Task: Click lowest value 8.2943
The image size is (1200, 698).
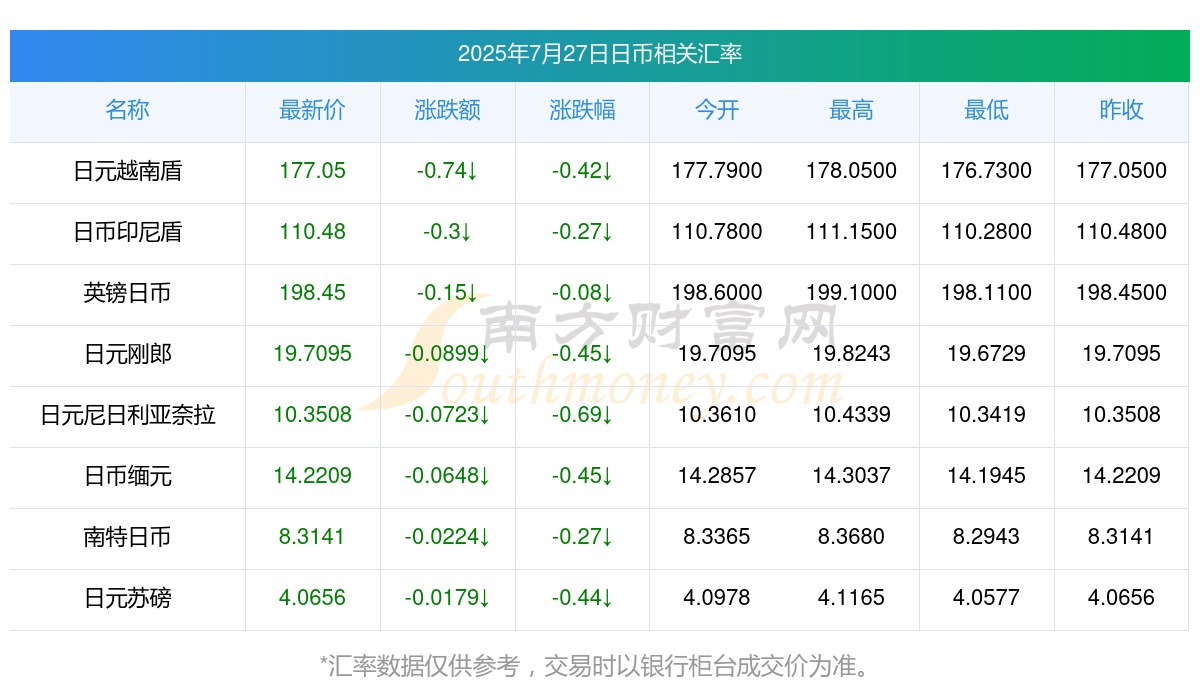Action: tap(987, 537)
